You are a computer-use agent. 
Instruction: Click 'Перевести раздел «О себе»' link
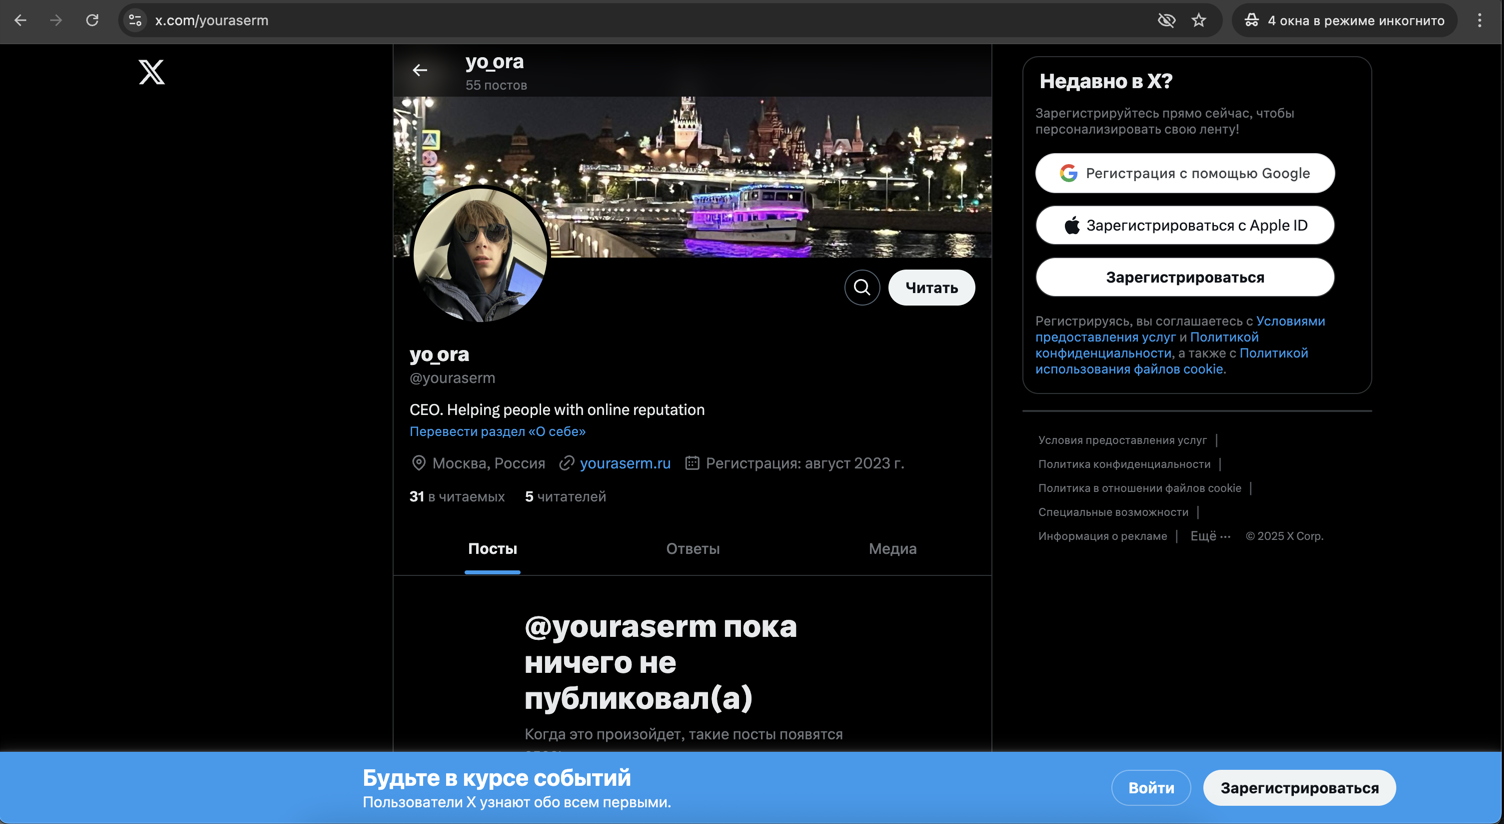click(497, 432)
